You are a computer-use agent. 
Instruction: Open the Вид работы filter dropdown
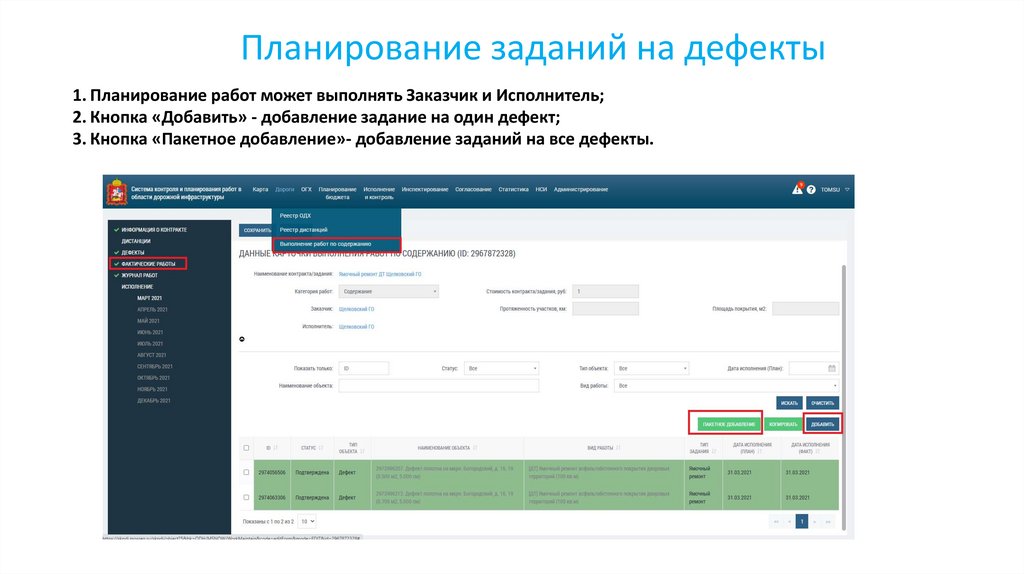point(726,385)
